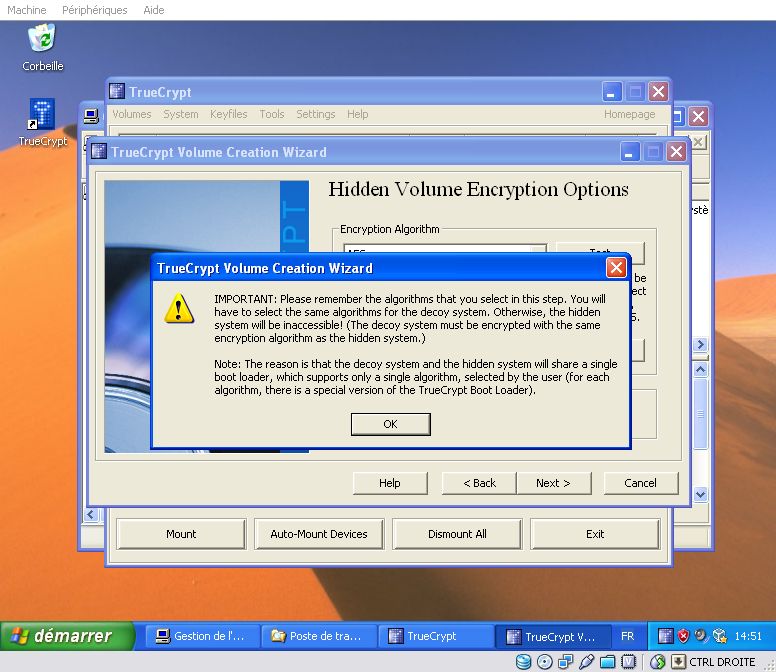
Task: Open the VirtualBox Machine menu
Action: (27, 10)
